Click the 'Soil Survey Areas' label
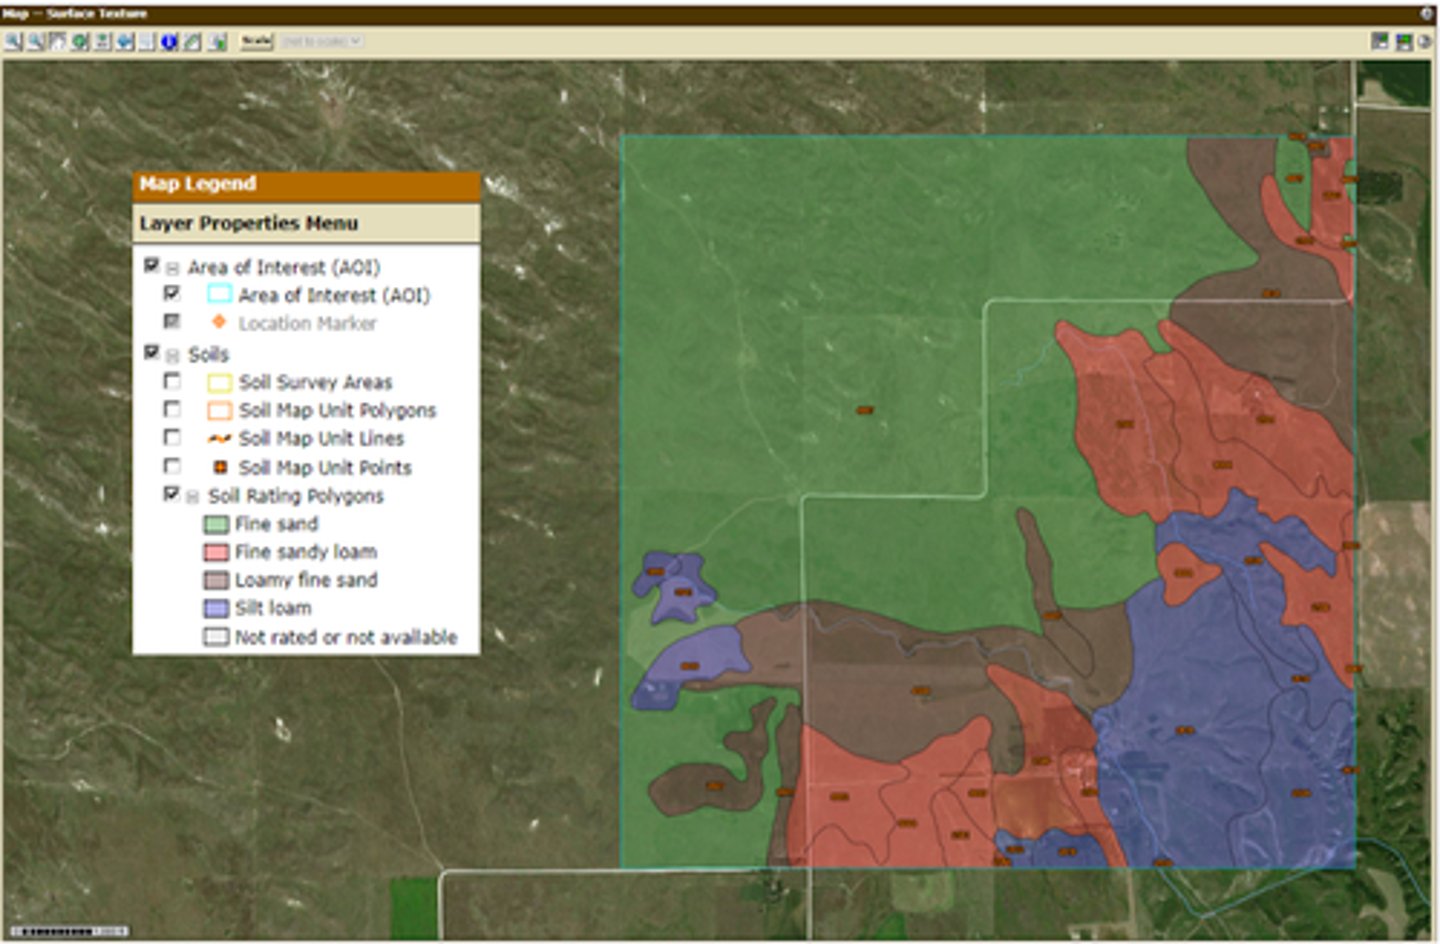This screenshot has height=944, width=1440. tap(315, 382)
